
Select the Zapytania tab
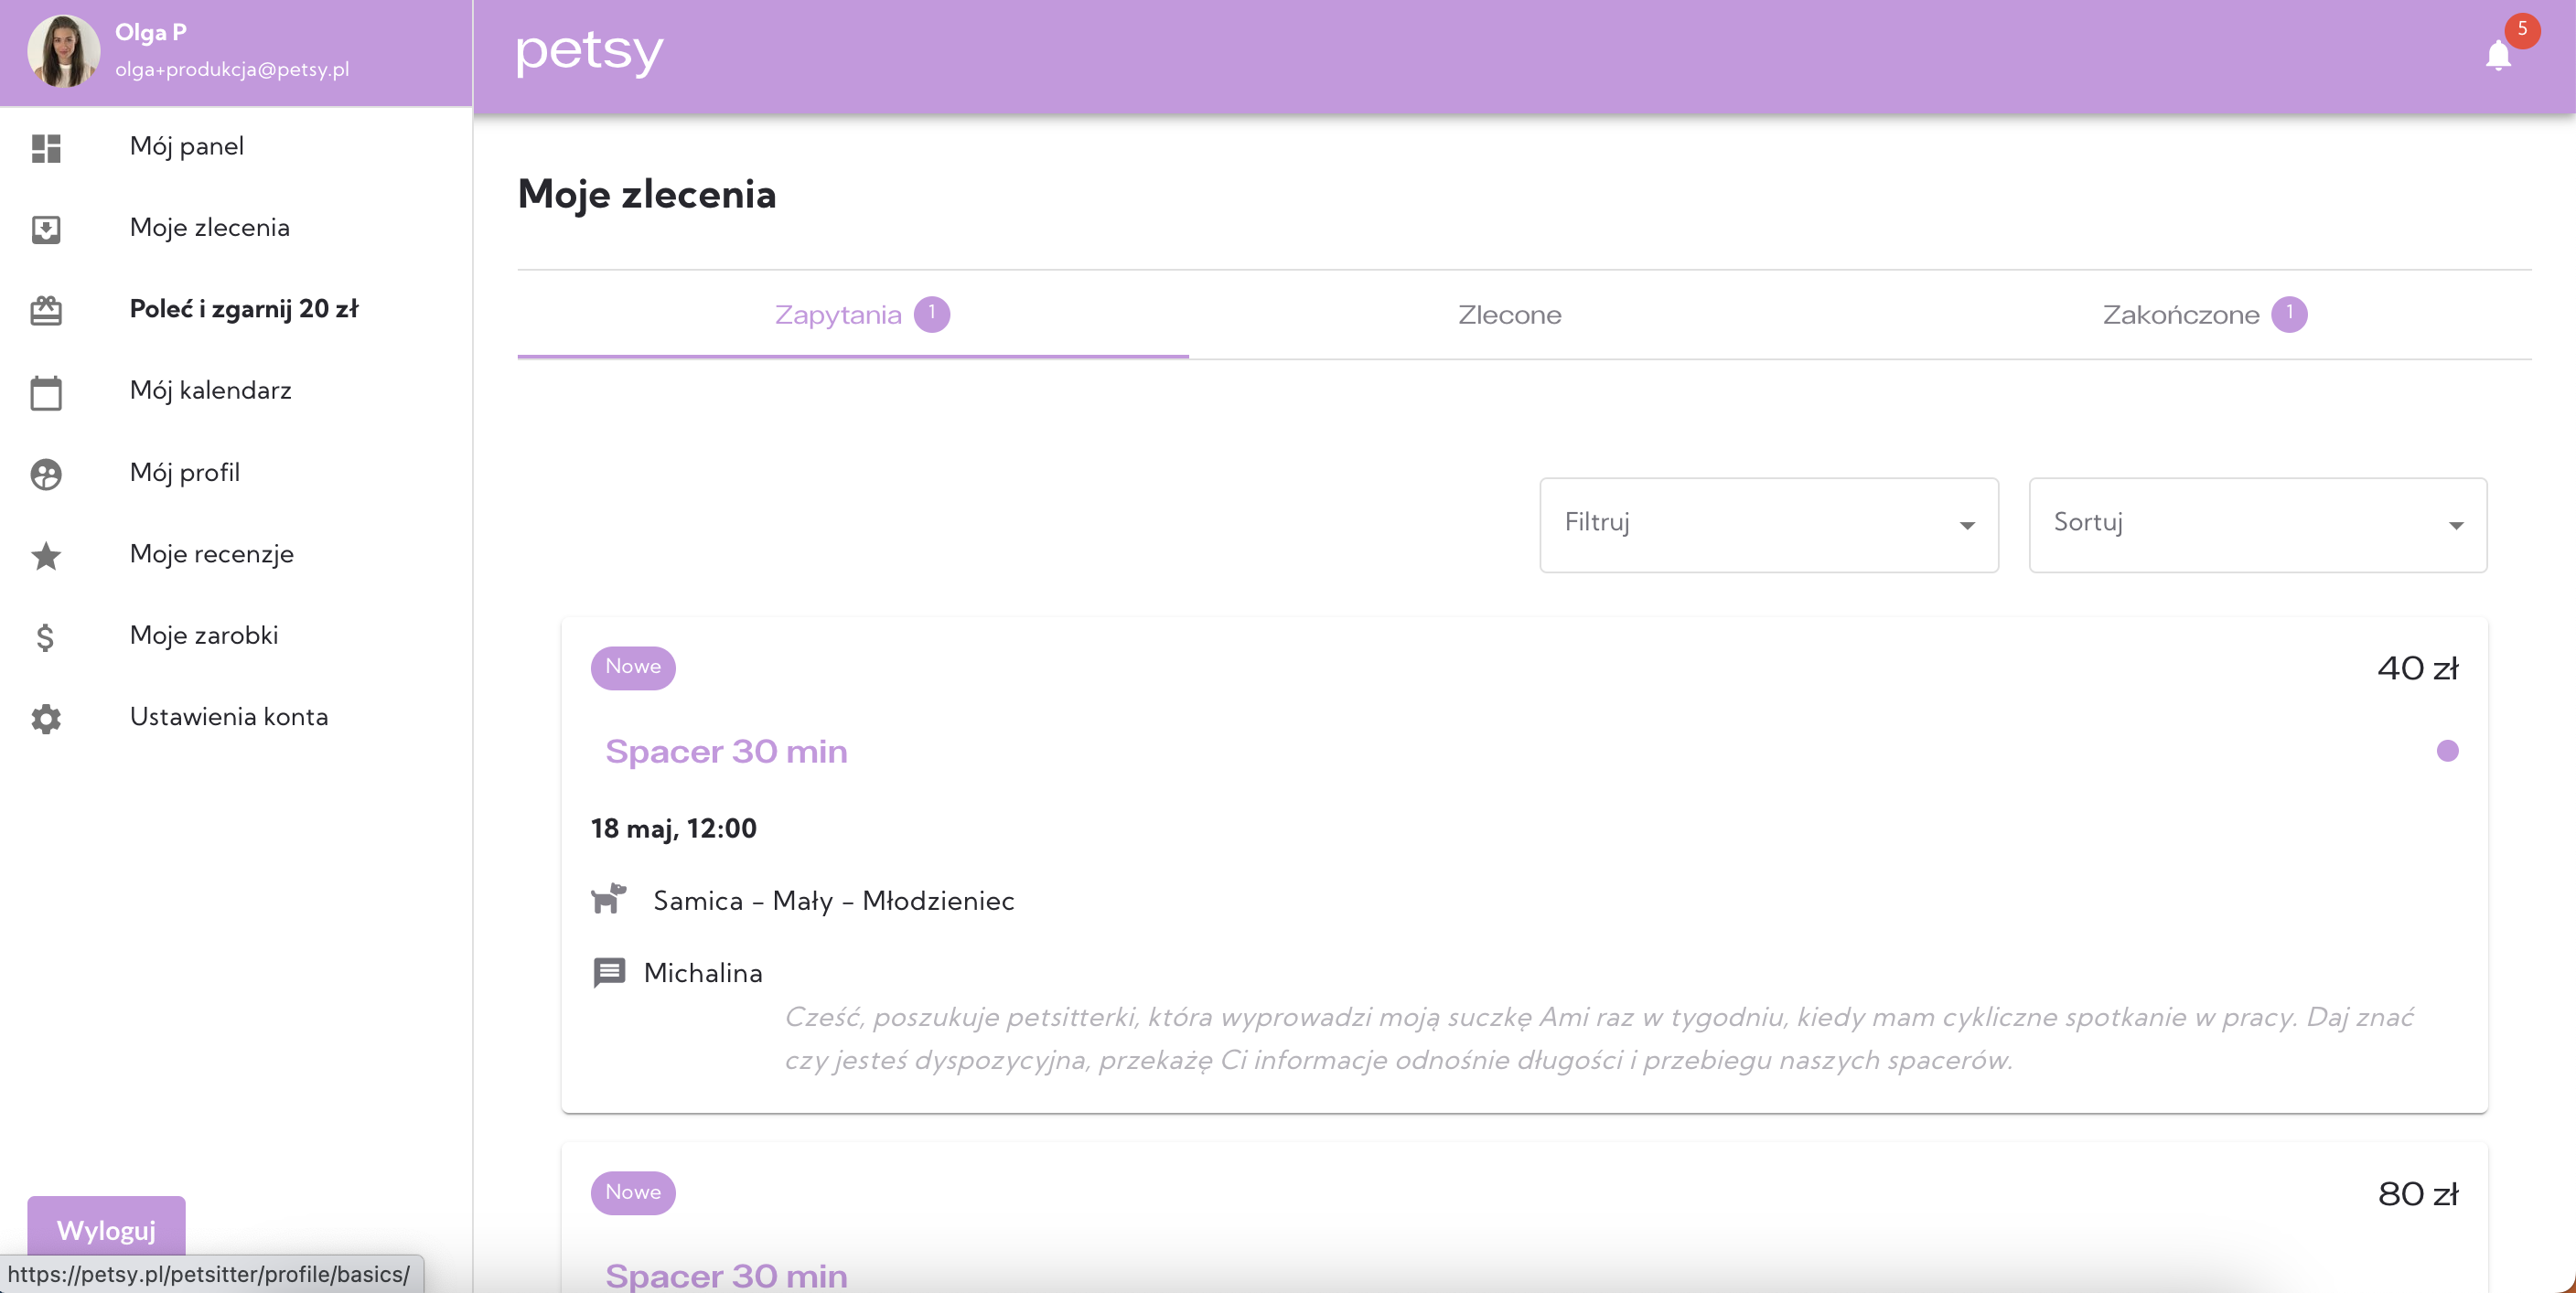click(853, 314)
